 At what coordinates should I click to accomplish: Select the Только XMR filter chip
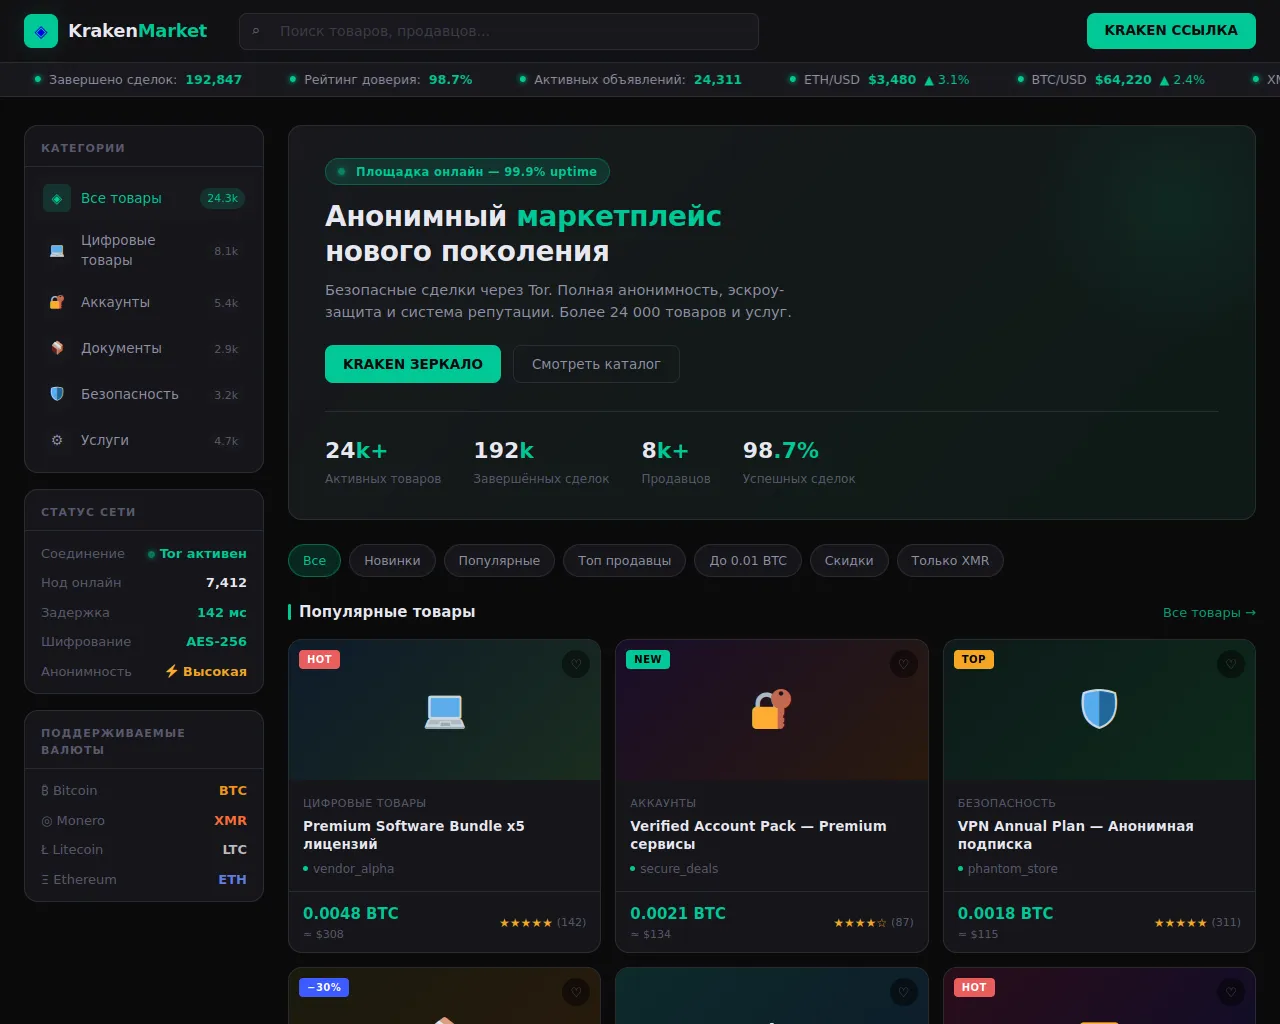950,561
